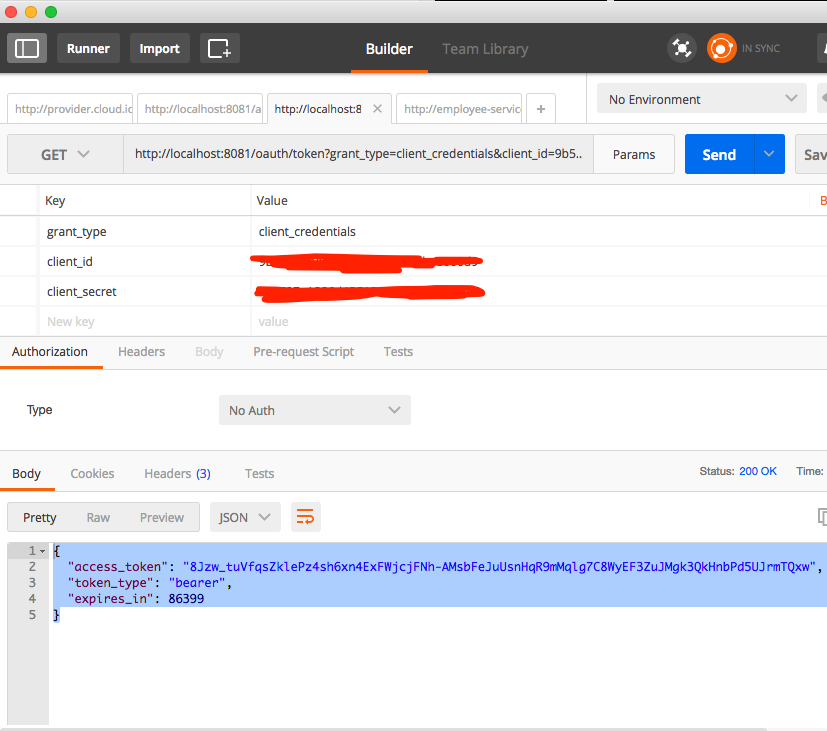Click the orange sync status icon
The height and width of the screenshot is (731, 827).
721,48
